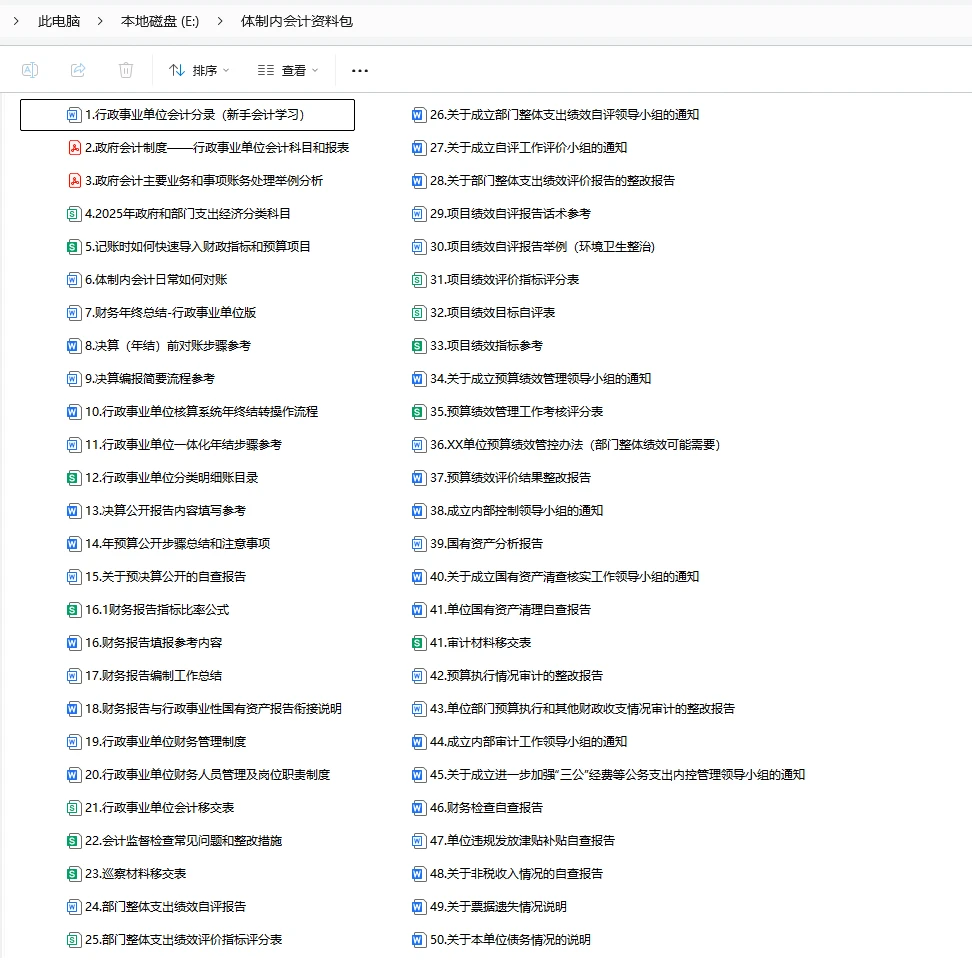Click the Excel icon beside 33.项目绩效指标参考
This screenshot has width=972, height=976.
[x=418, y=345]
